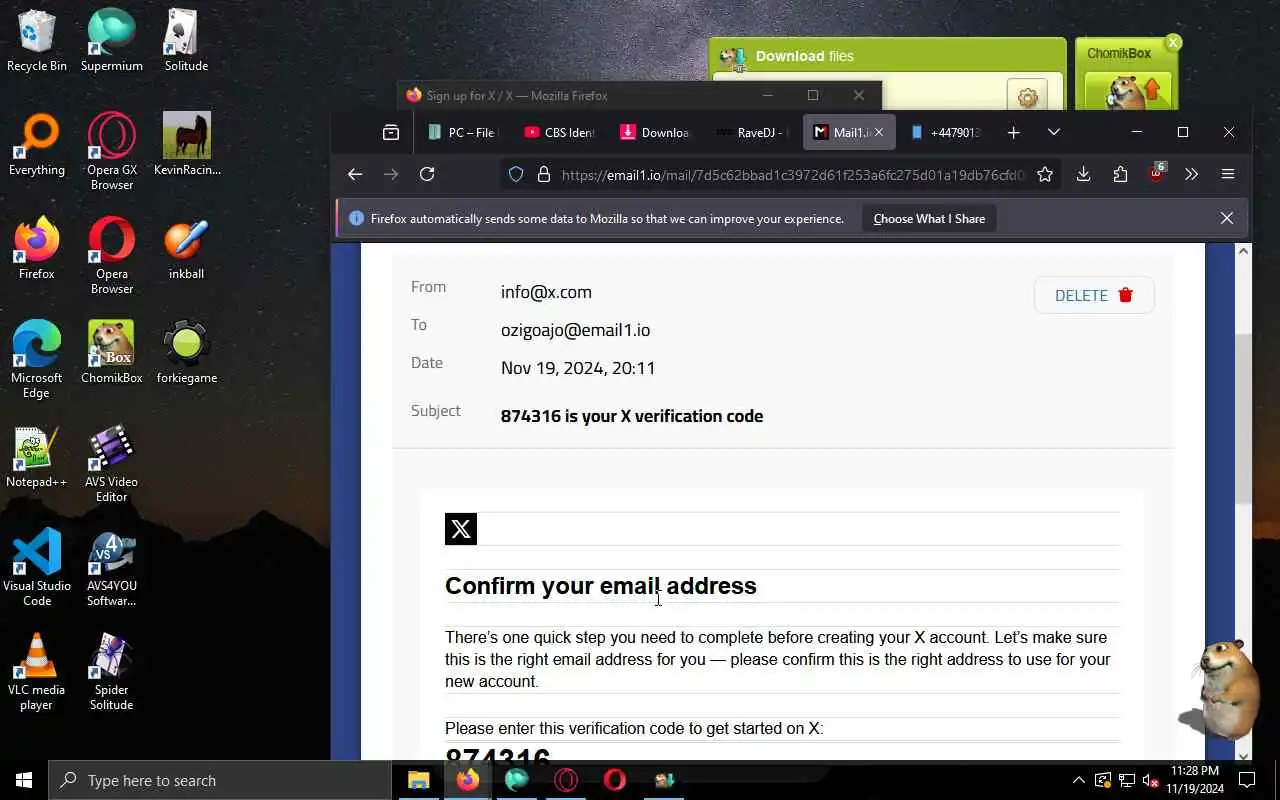Dismiss the Firefox data notification bar

click(x=1227, y=218)
